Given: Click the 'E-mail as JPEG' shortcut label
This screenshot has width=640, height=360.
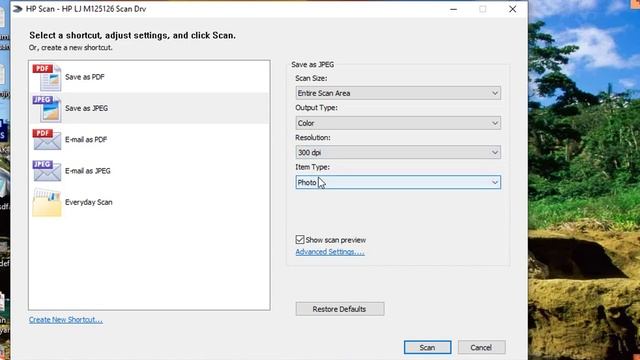Looking at the screenshot, I should (x=88, y=171).
